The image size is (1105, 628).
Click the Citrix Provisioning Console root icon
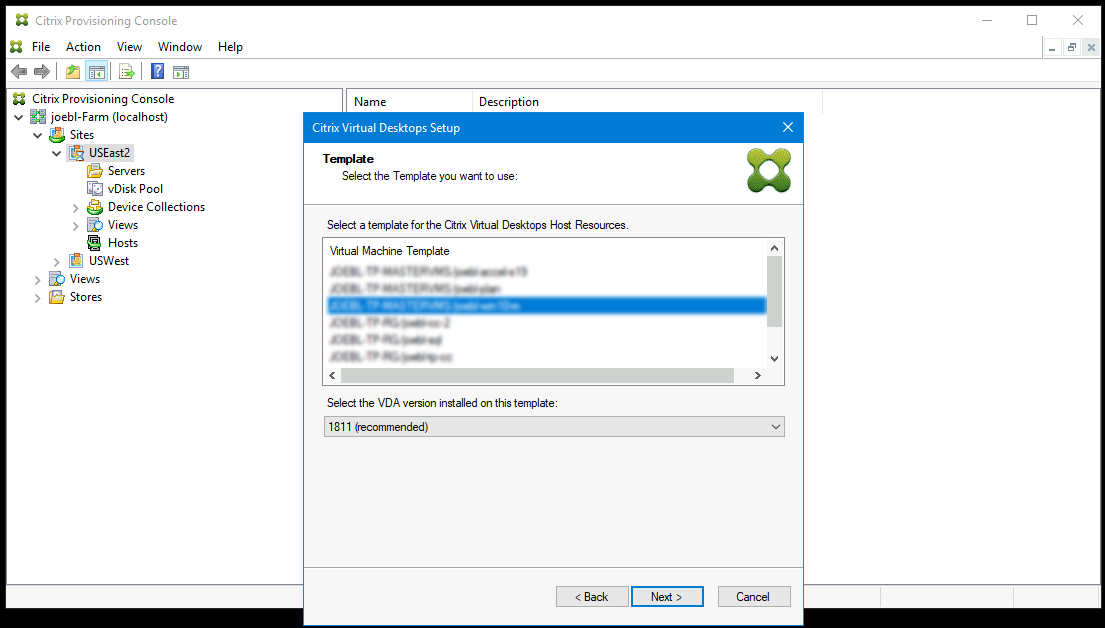[18, 99]
